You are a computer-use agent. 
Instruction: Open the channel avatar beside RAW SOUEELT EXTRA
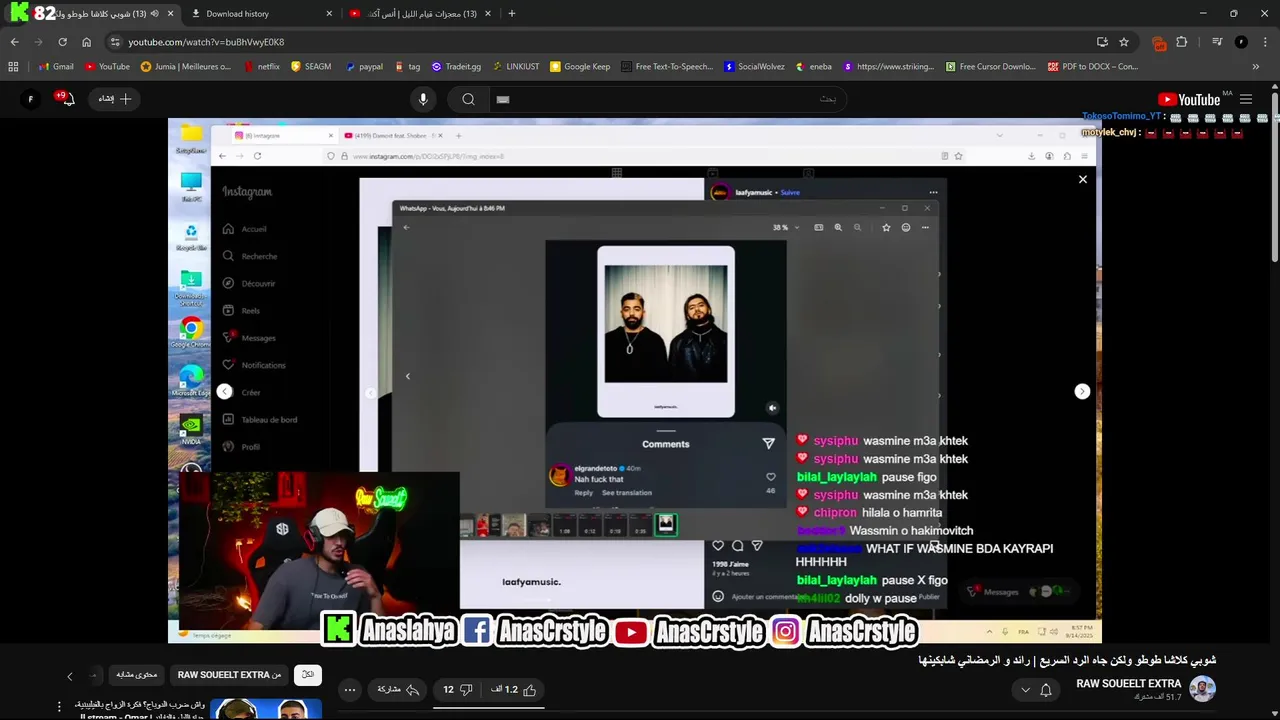[x=1202, y=689]
